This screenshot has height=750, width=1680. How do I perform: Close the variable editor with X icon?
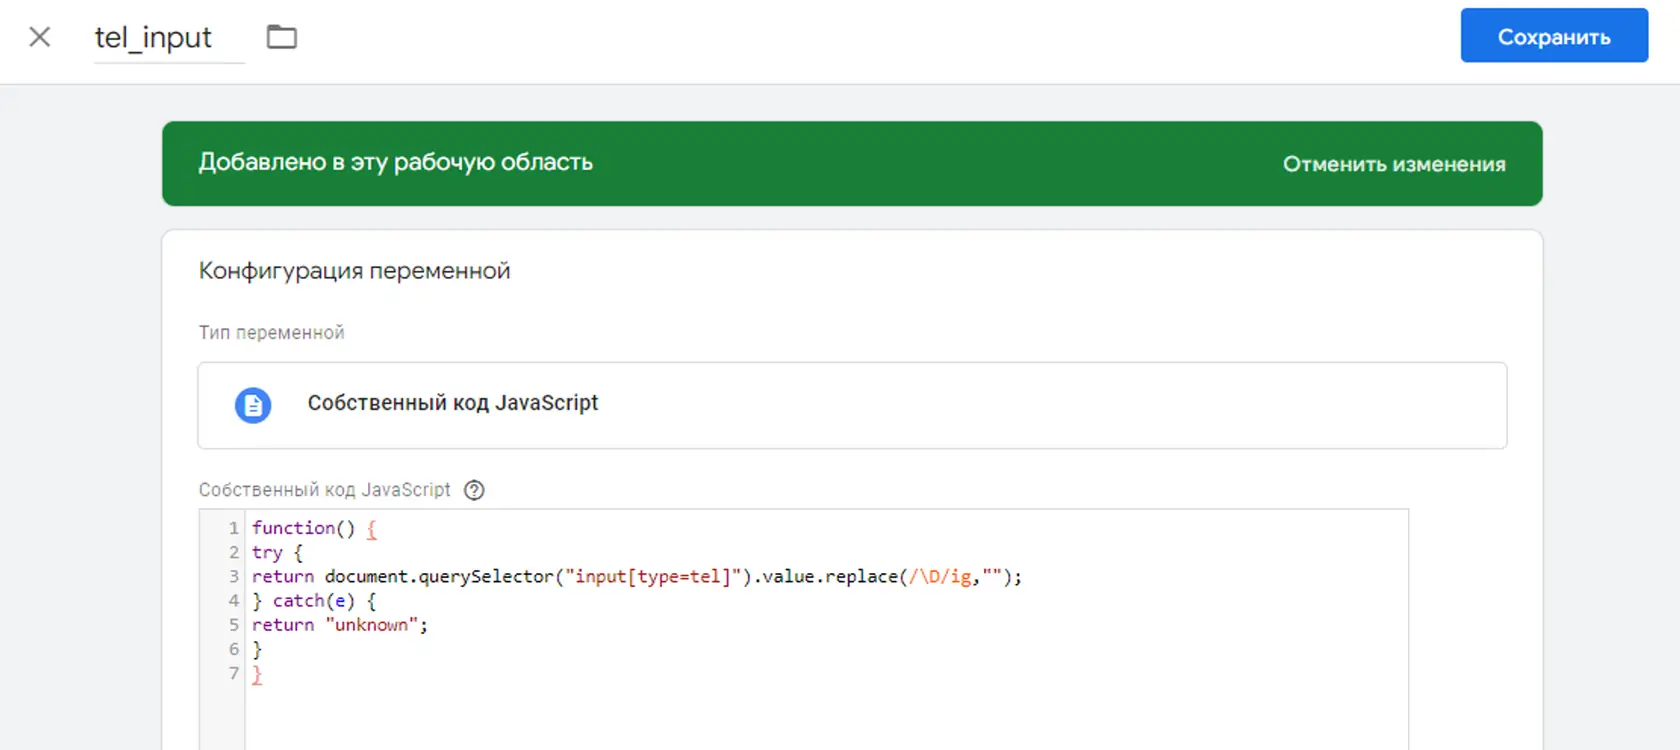[40, 37]
